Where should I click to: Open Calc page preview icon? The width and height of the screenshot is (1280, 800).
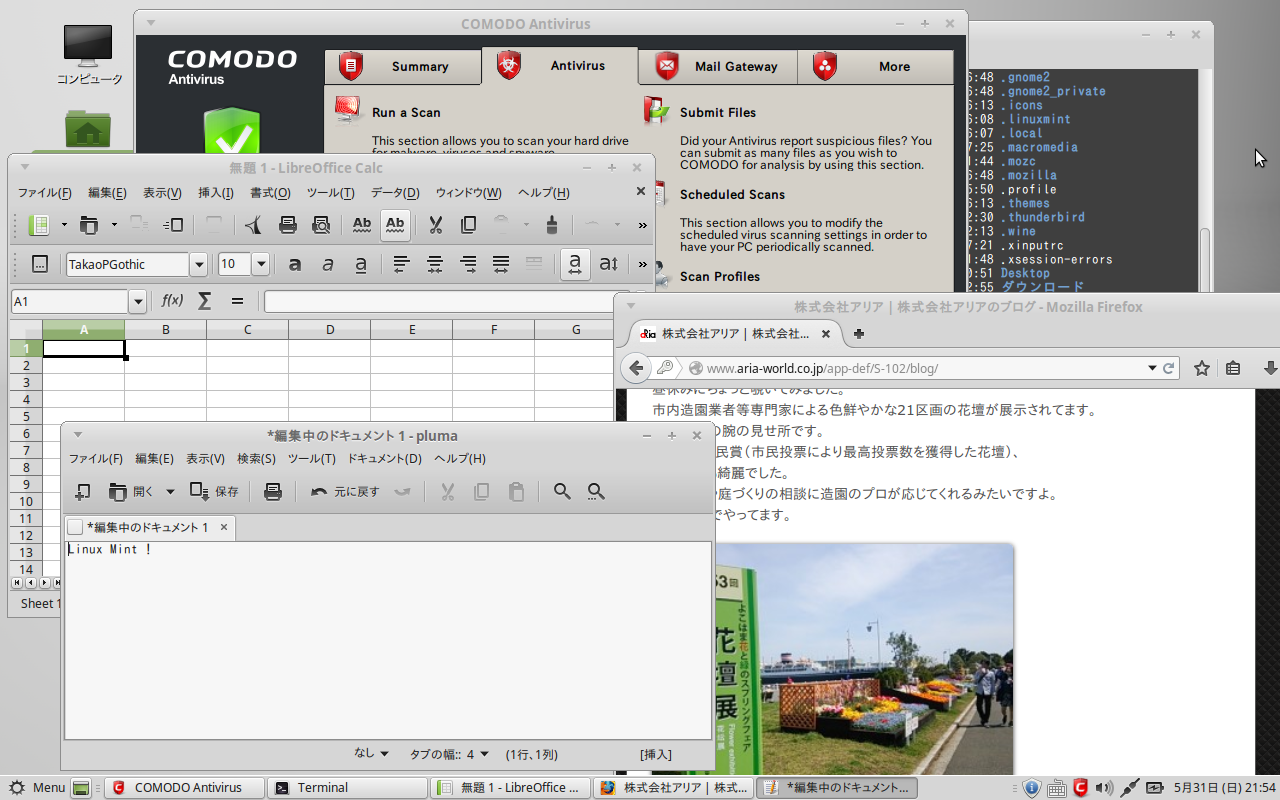tap(321, 225)
